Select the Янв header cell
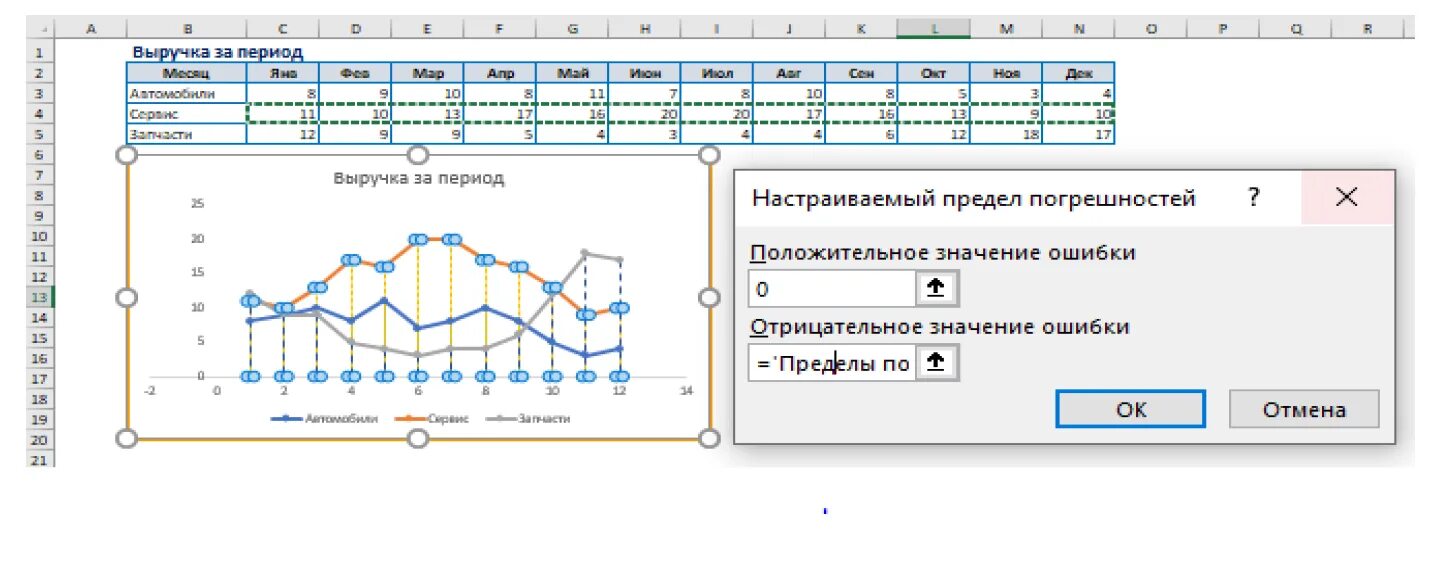This screenshot has height=582, width=1438. [x=283, y=73]
